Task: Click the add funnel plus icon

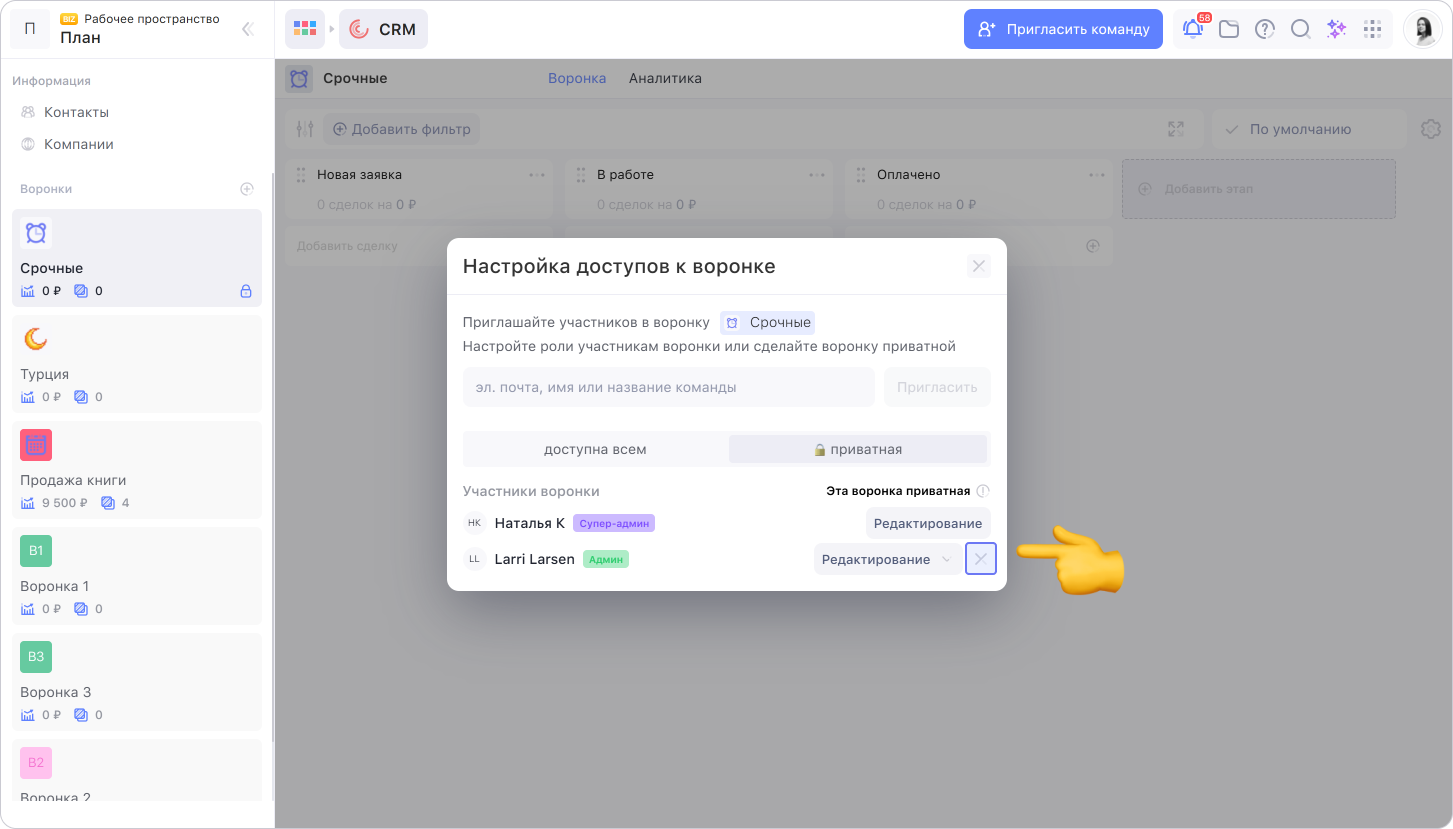Action: (x=247, y=189)
